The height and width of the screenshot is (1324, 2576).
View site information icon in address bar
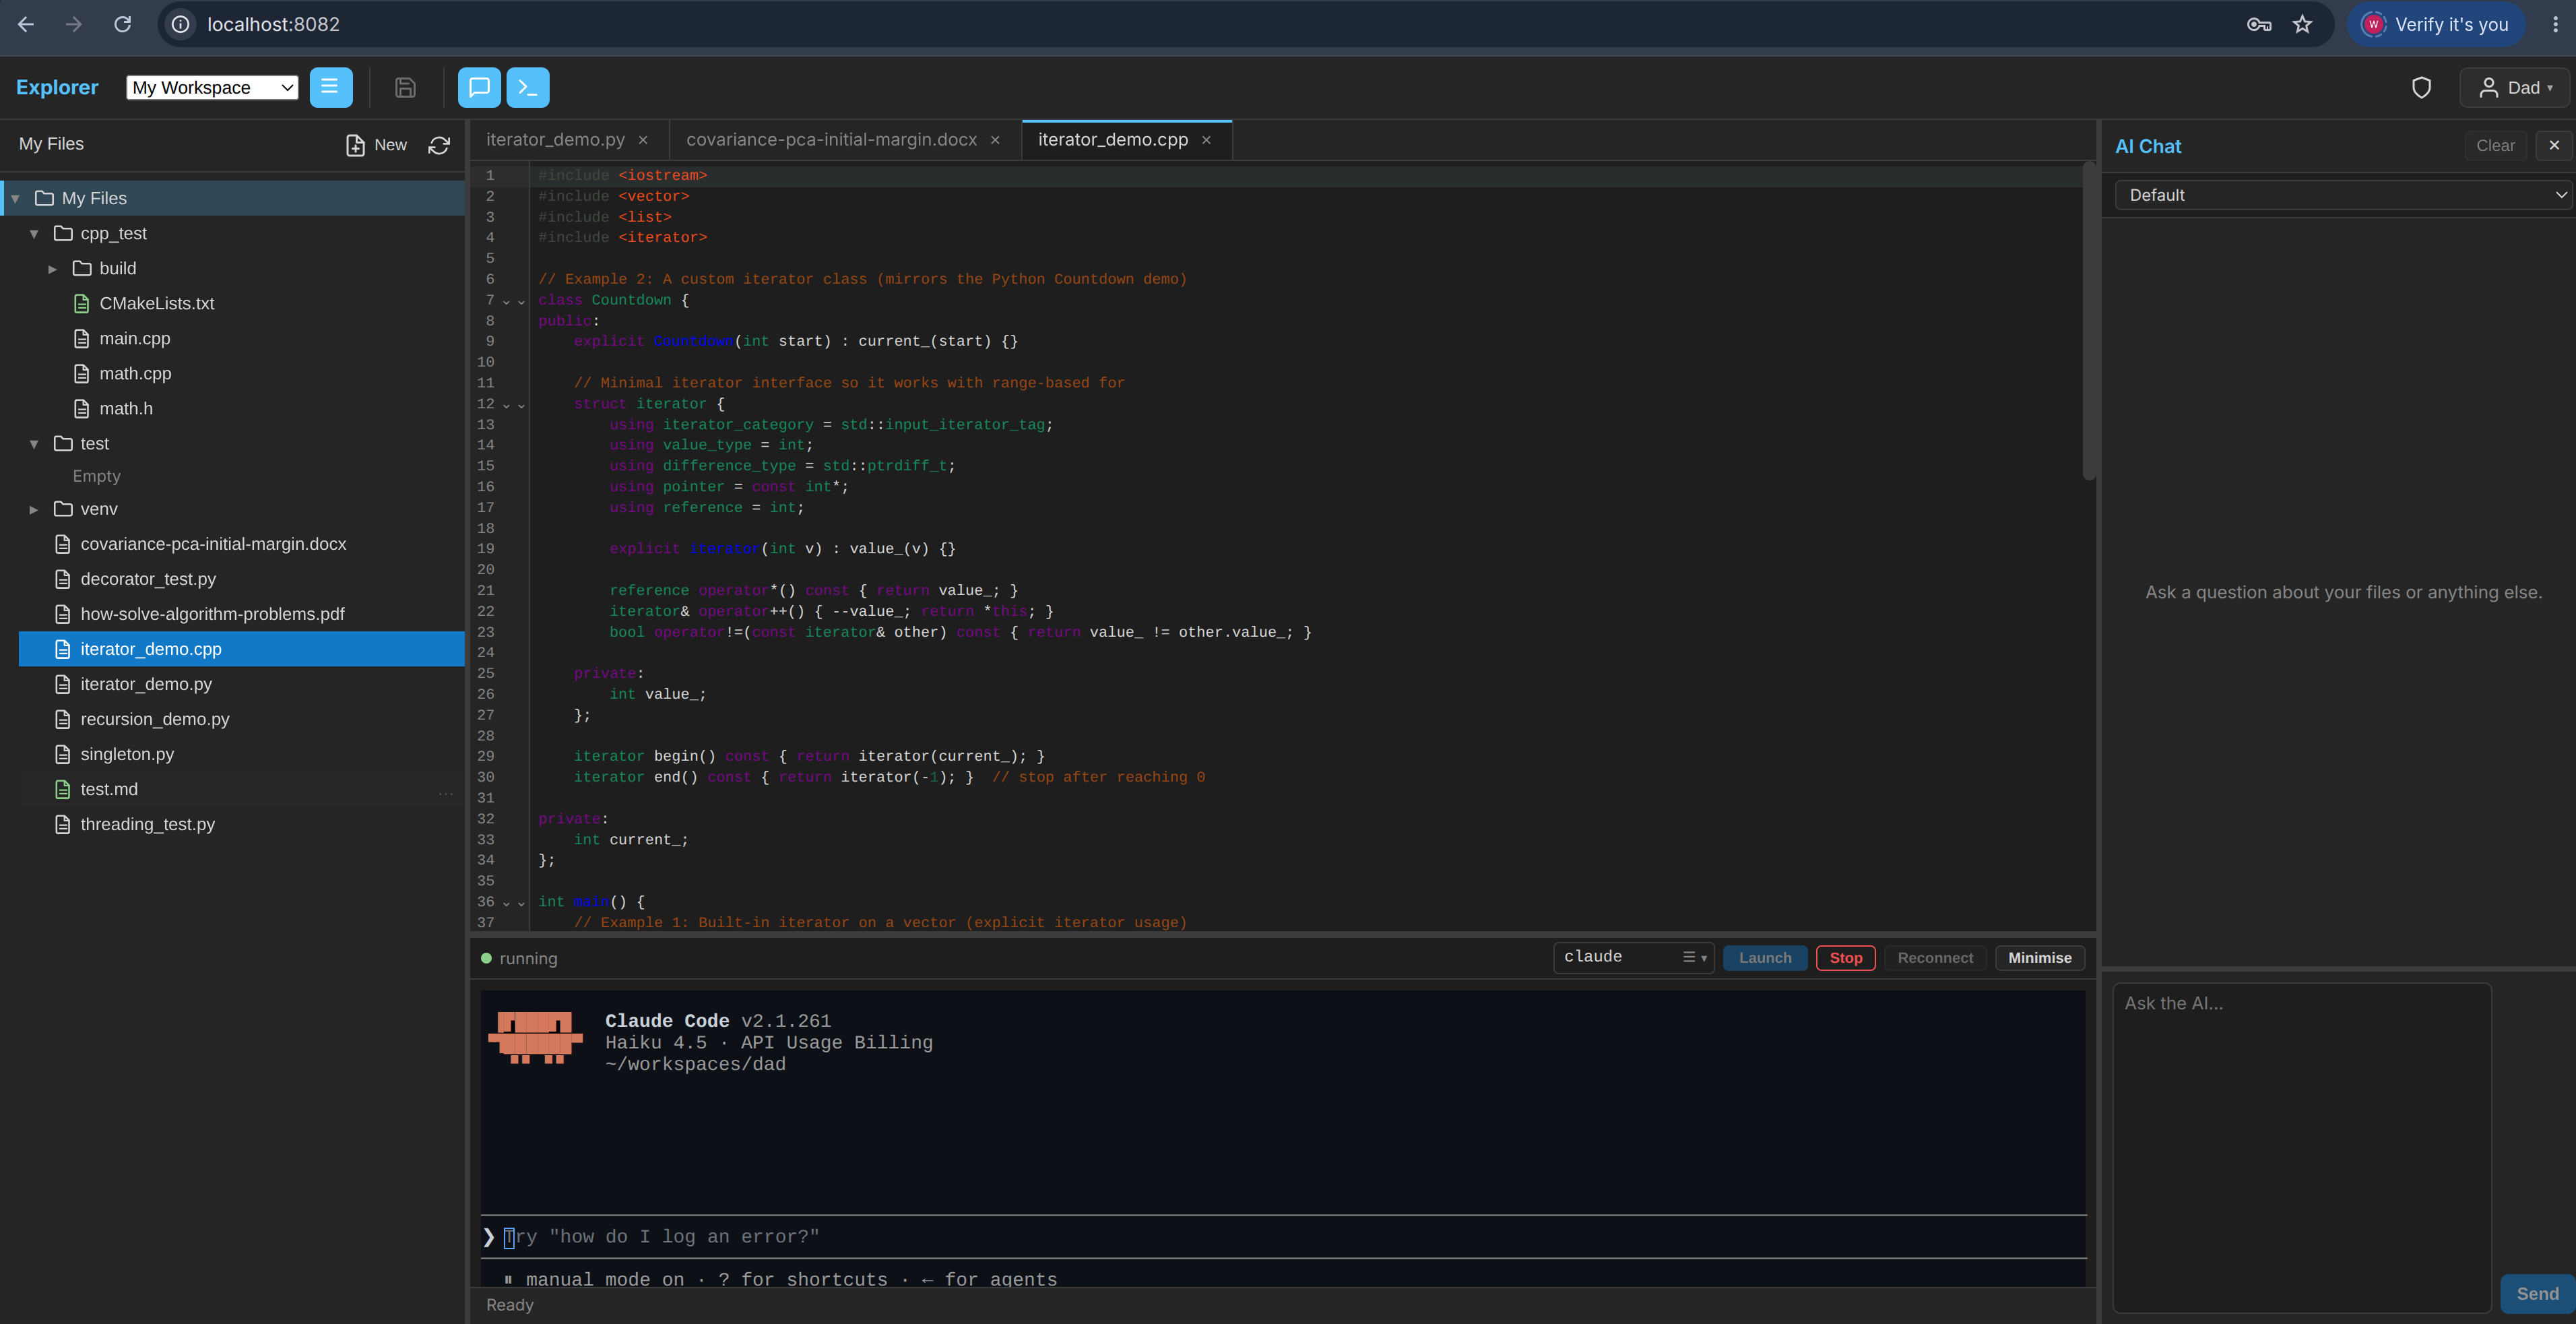point(181,24)
